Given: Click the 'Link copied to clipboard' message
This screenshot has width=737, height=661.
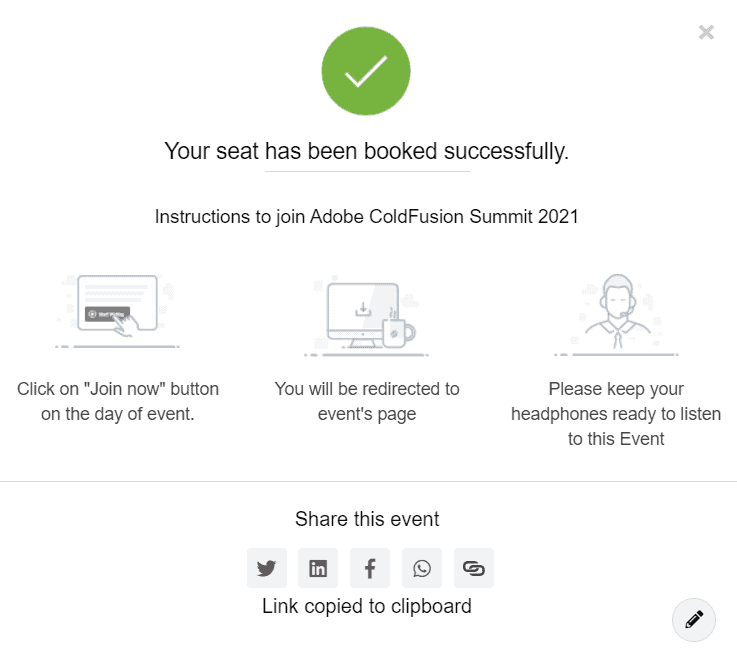Looking at the screenshot, I should click(367, 606).
